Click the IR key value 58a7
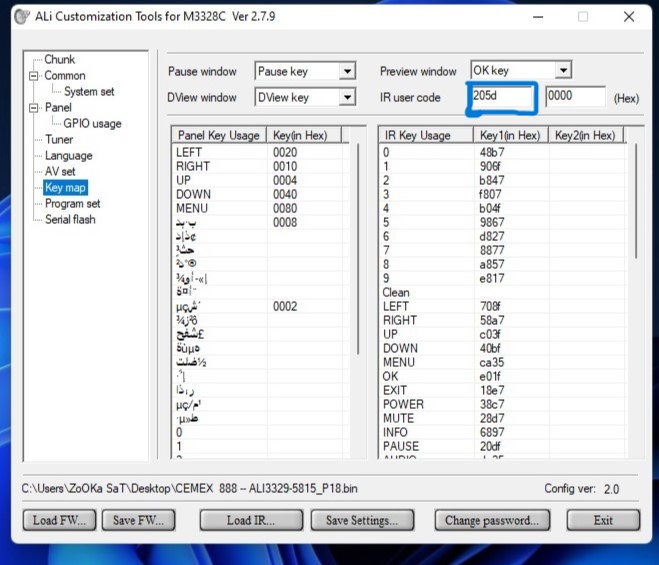Screen dimensions: 659x565 pyautogui.click(x=492, y=320)
